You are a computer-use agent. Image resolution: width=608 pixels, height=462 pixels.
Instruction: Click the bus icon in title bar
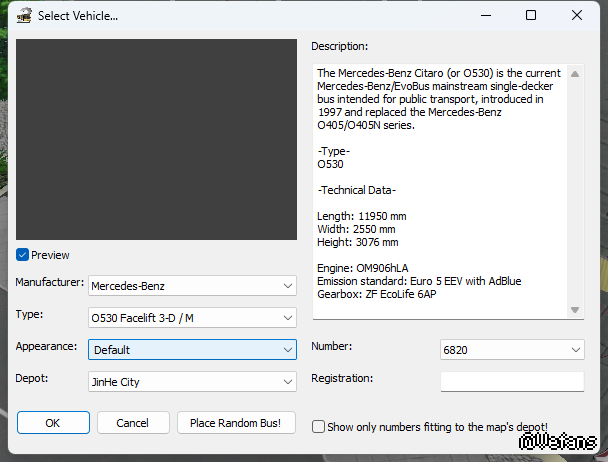21,16
